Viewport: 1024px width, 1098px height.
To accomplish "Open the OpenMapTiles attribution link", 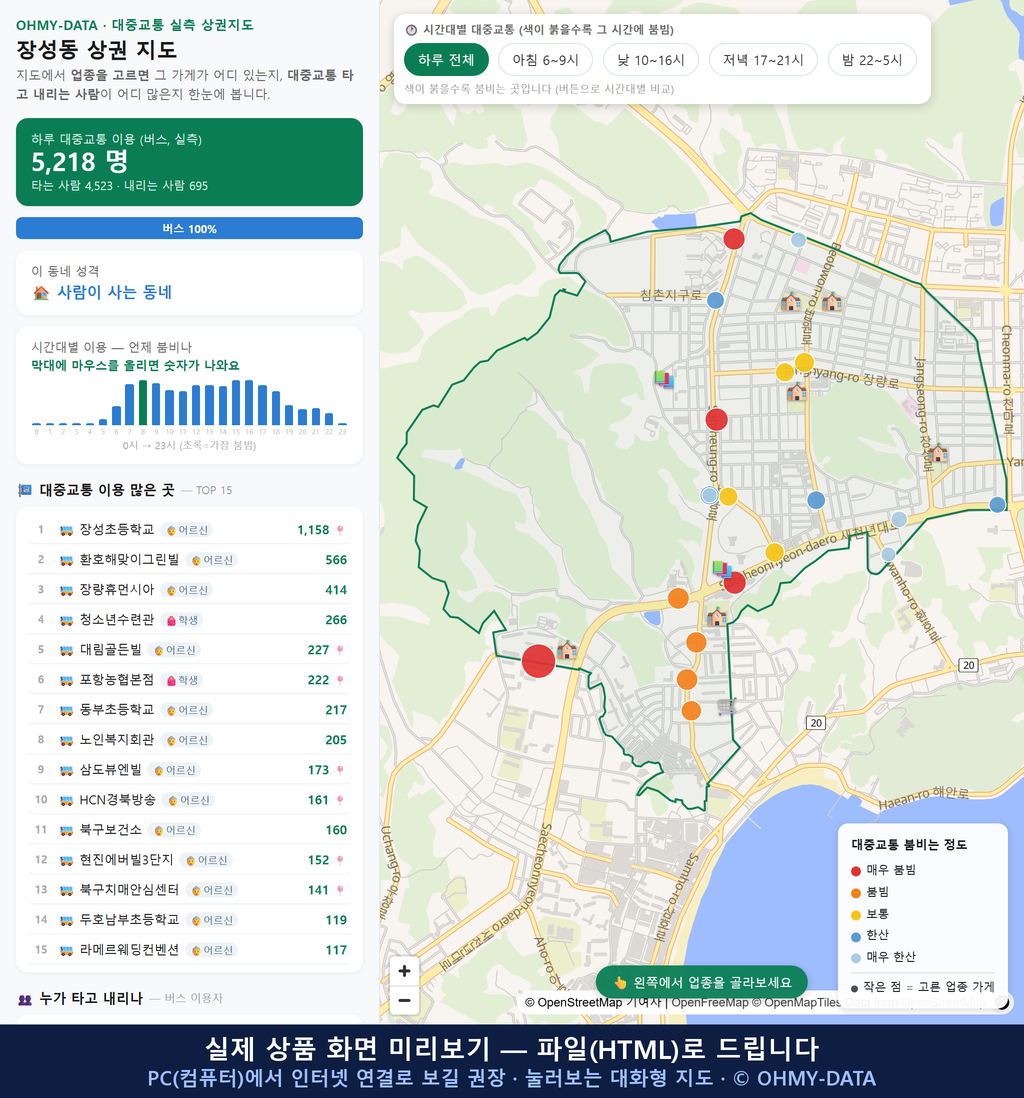I will 803,1003.
